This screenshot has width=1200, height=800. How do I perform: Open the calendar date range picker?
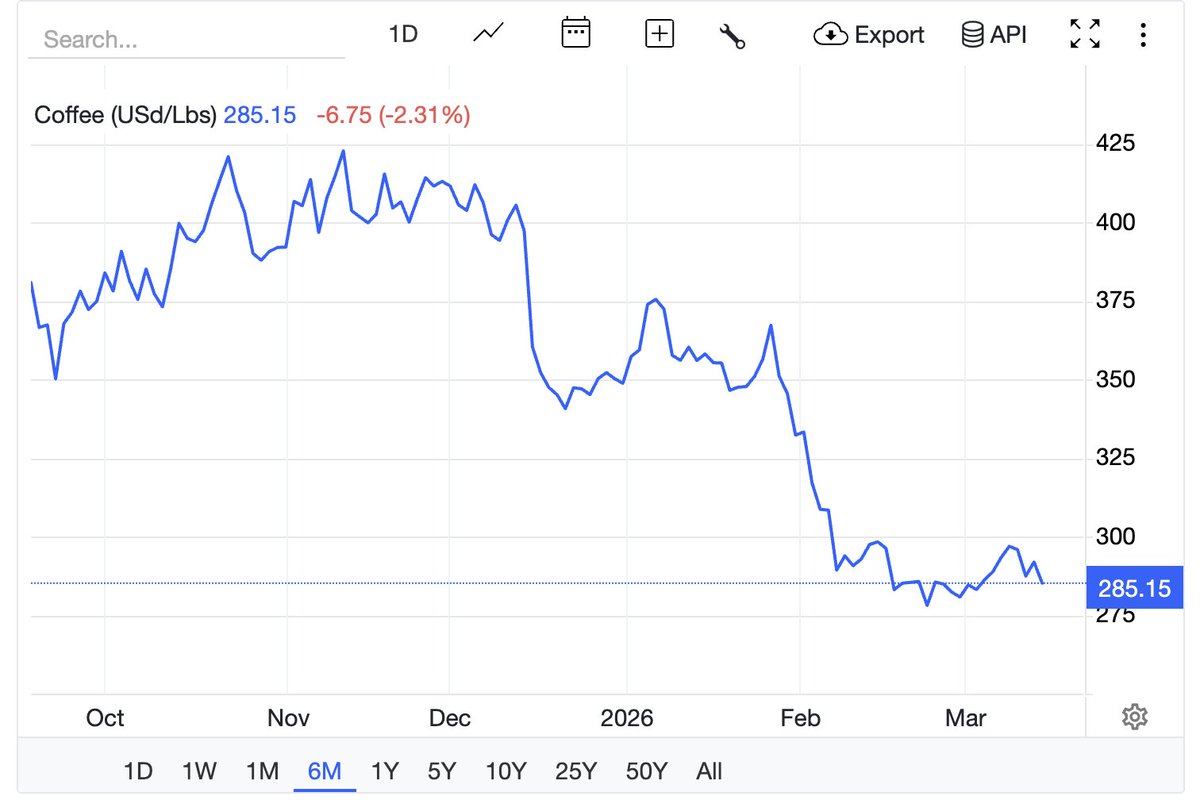[x=575, y=33]
